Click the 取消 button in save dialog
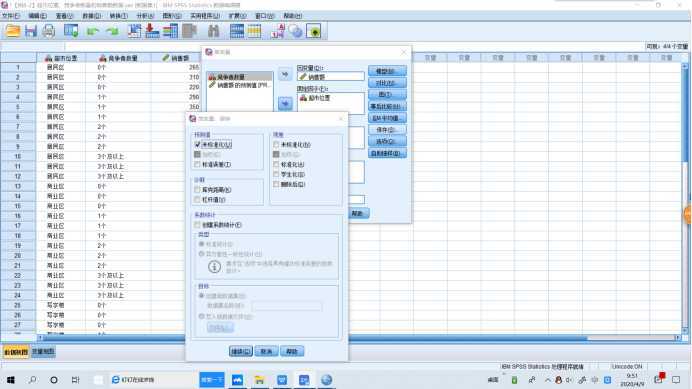Image resolution: width=692 pixels, height=389 pixels. point(266,351)
